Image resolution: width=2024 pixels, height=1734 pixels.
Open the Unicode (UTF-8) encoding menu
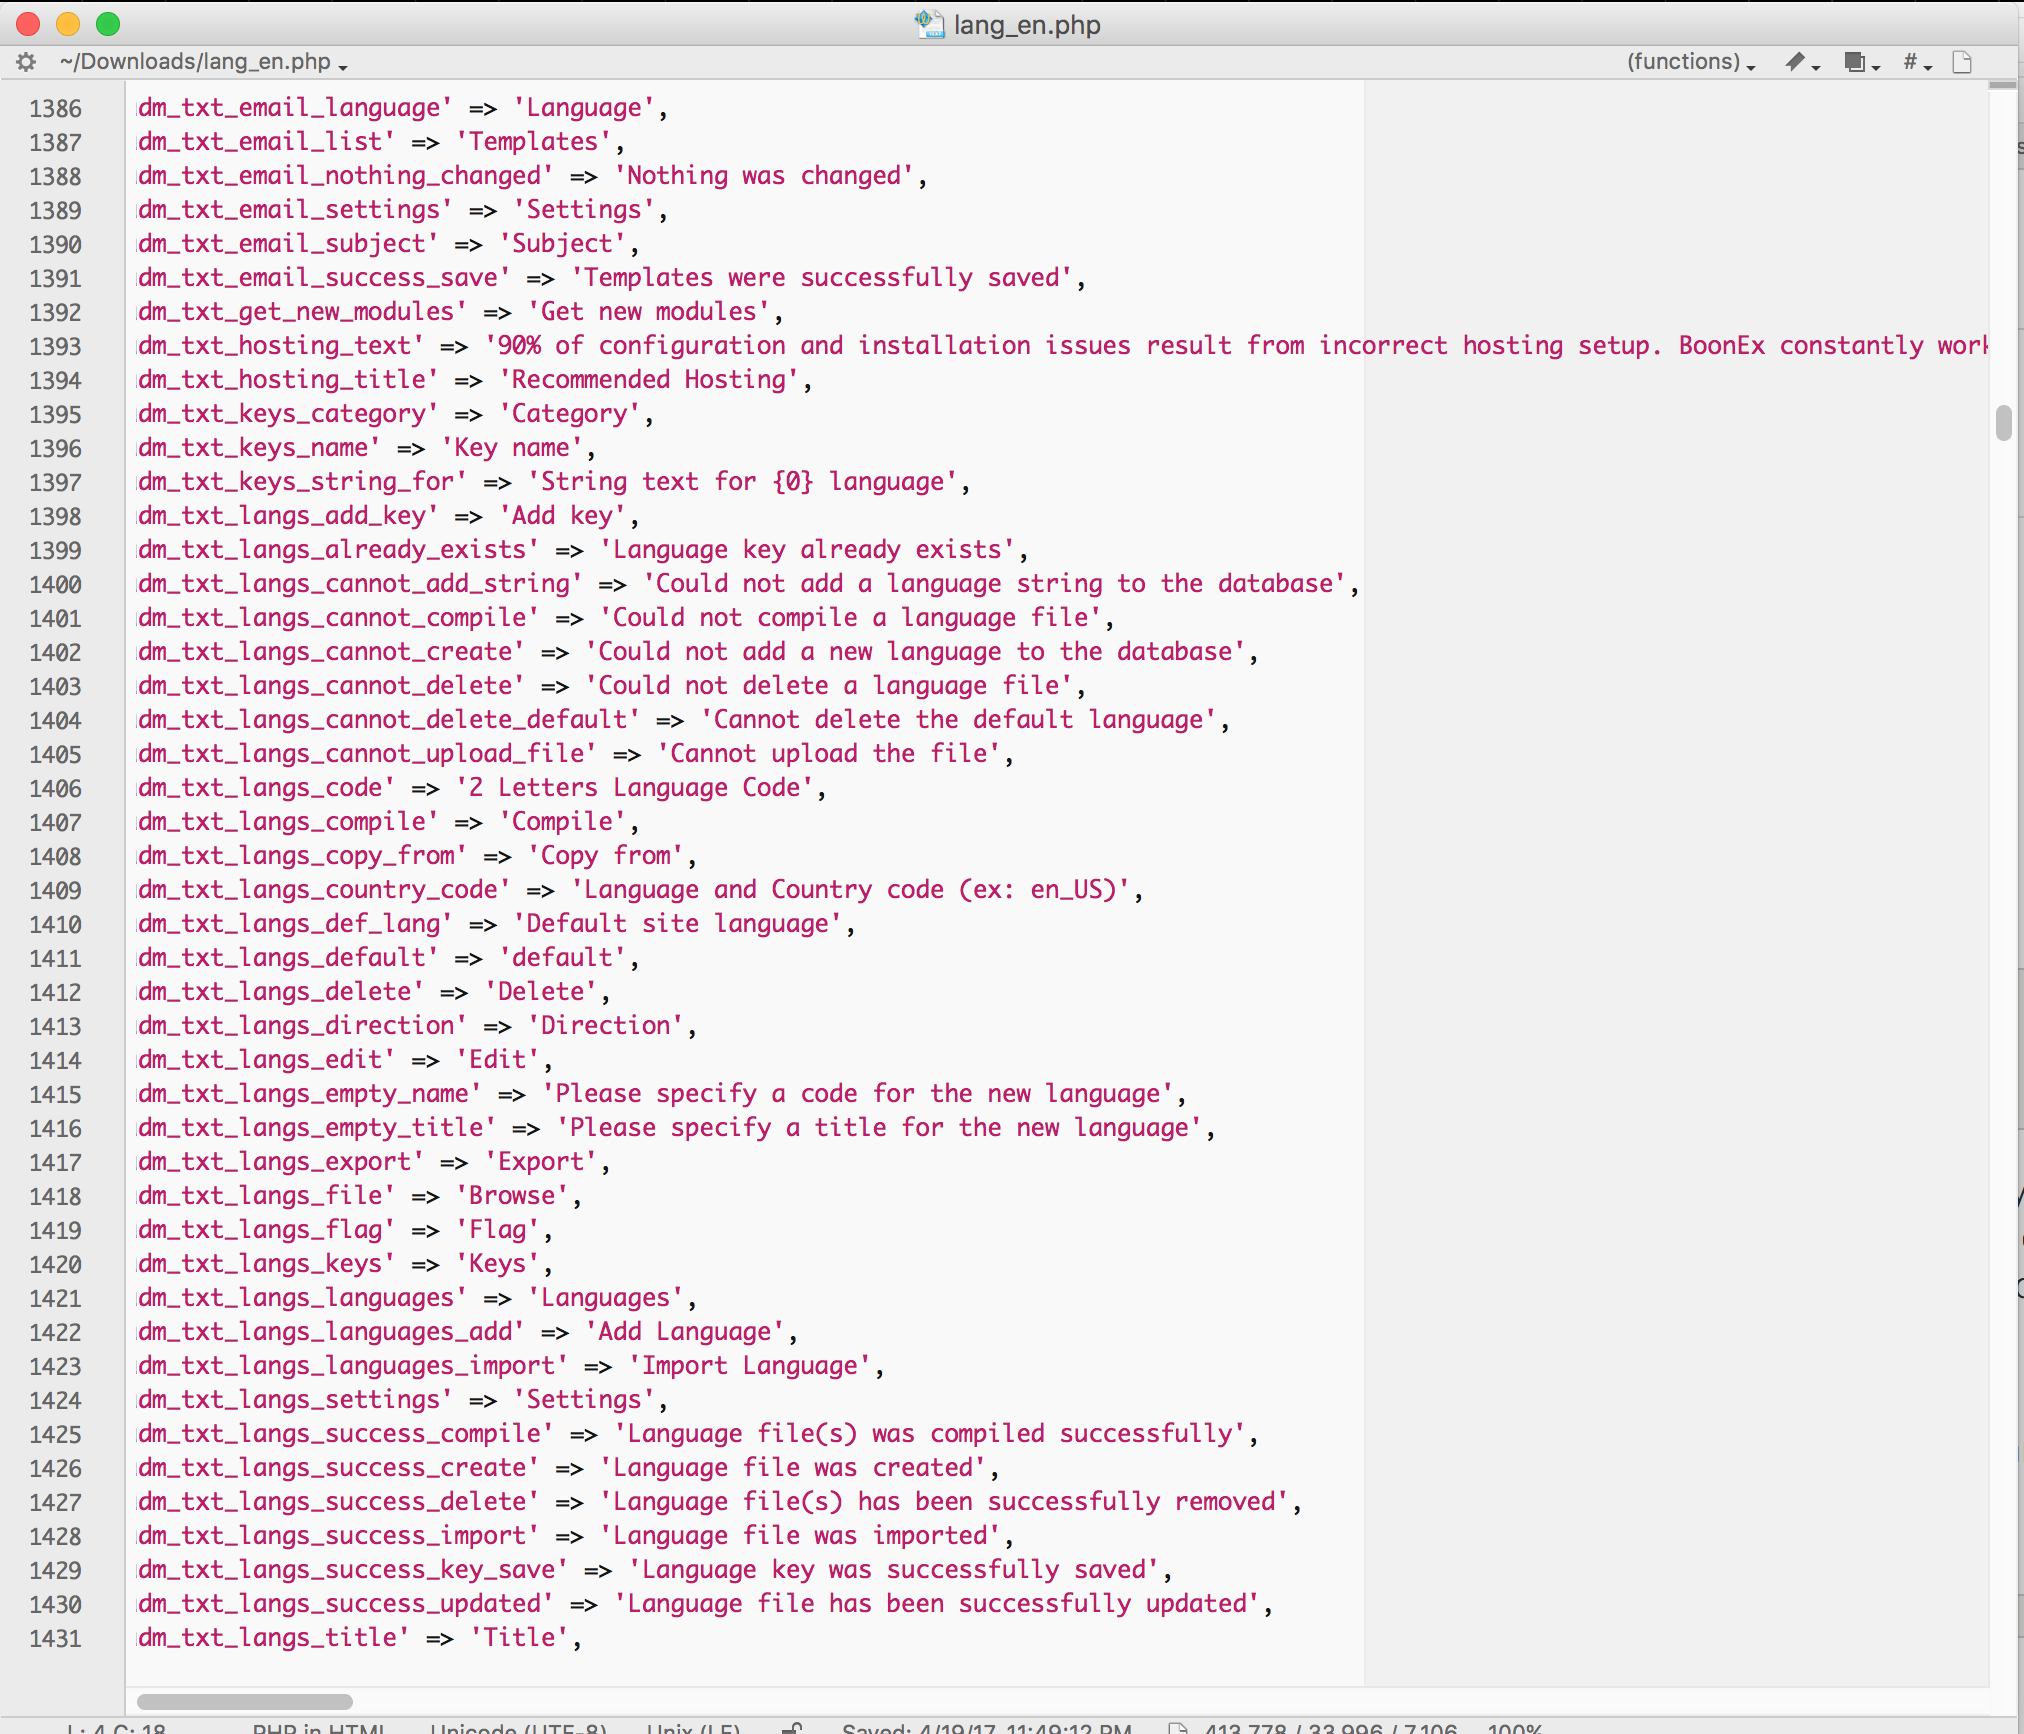[x=518, y=1728]
